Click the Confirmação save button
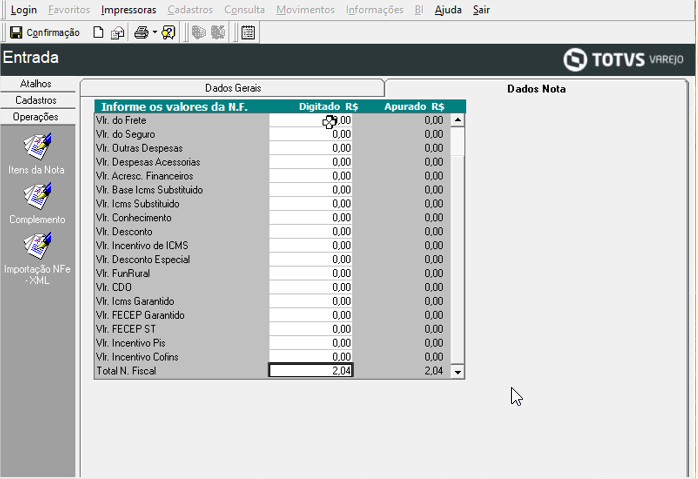Viewport: 698px width, 479px height. coord(45,32)
